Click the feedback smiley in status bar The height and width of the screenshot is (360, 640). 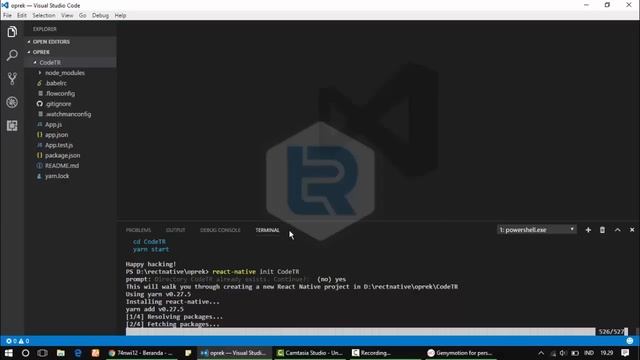[x=630, y=341]
